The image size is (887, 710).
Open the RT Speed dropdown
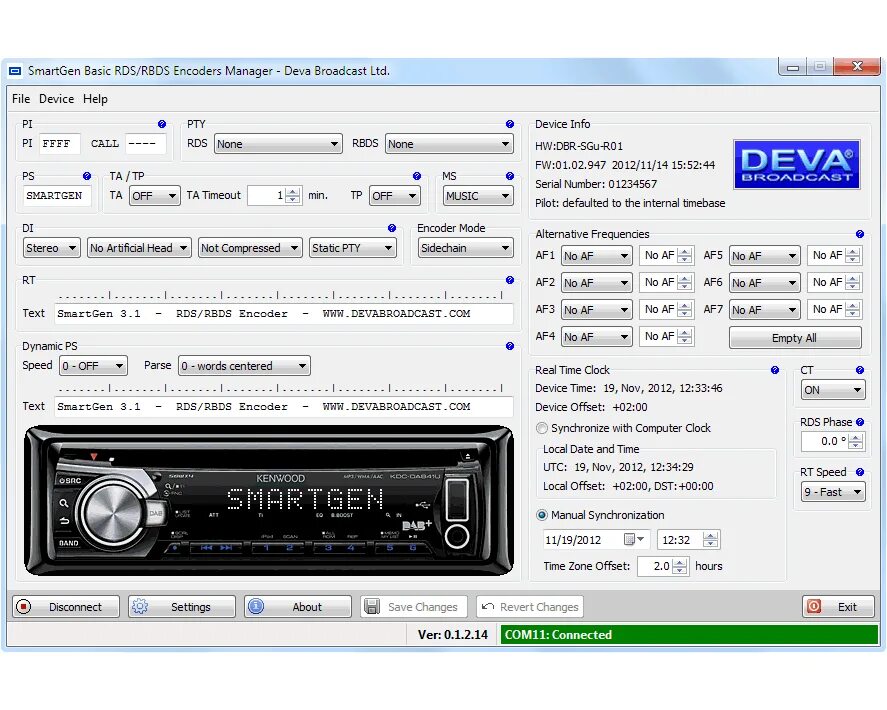(833, 492)
